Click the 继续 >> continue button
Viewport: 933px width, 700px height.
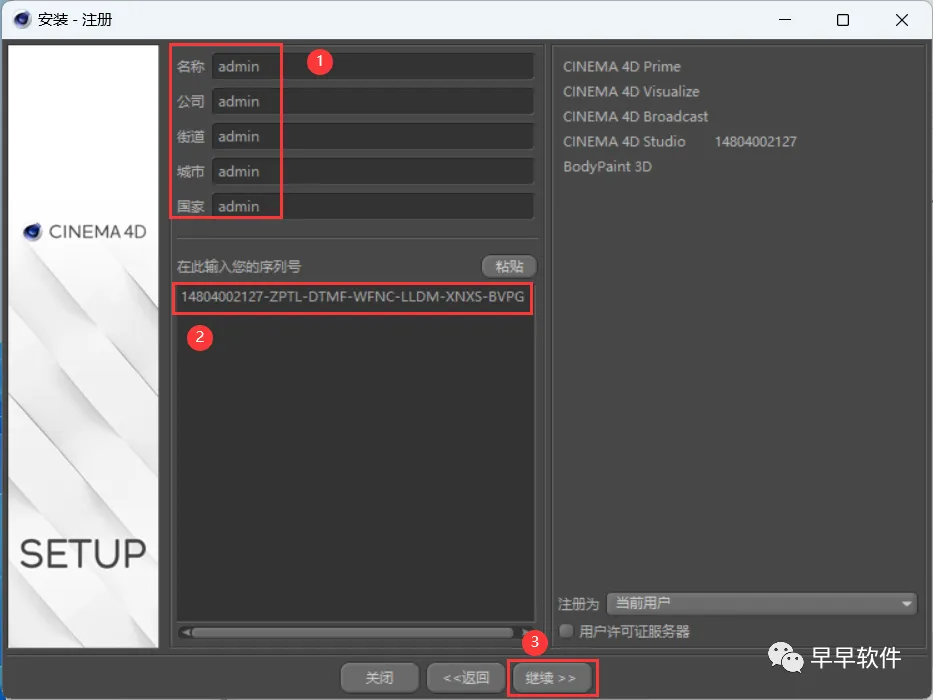point(551,678)
